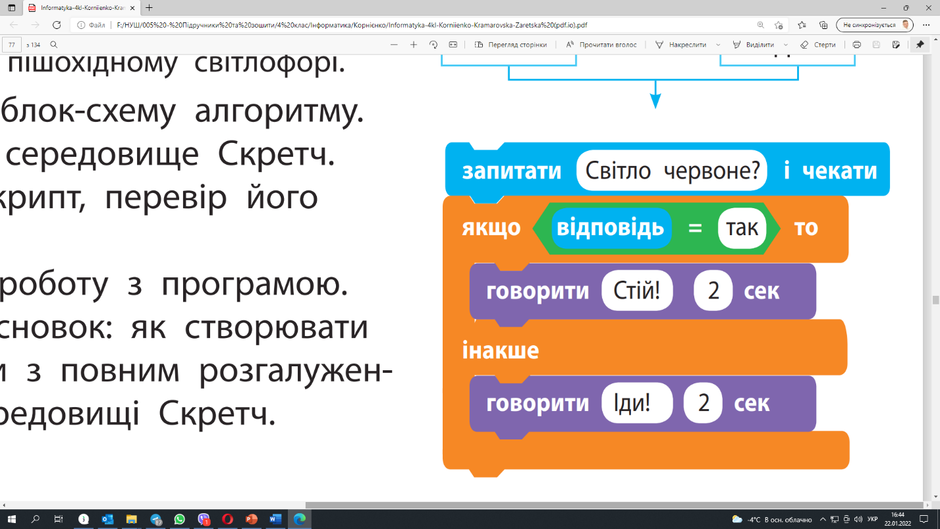Viewport: 940px width, 529px height.
Task: Click the 'Іди!' text in say block
Action: [637, 402]
